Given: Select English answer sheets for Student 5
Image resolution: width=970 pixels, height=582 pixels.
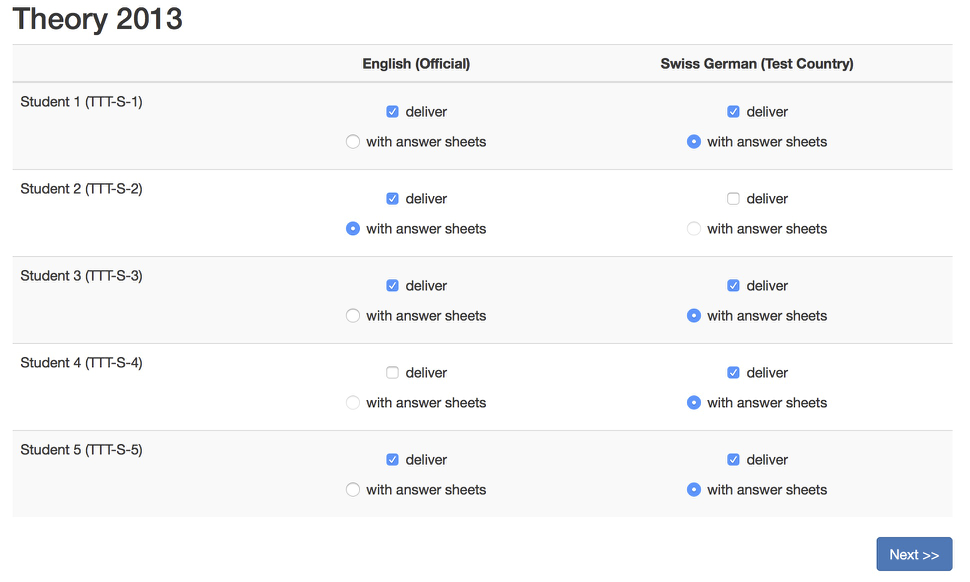Looking at the screenshot, I should point(353,490).
